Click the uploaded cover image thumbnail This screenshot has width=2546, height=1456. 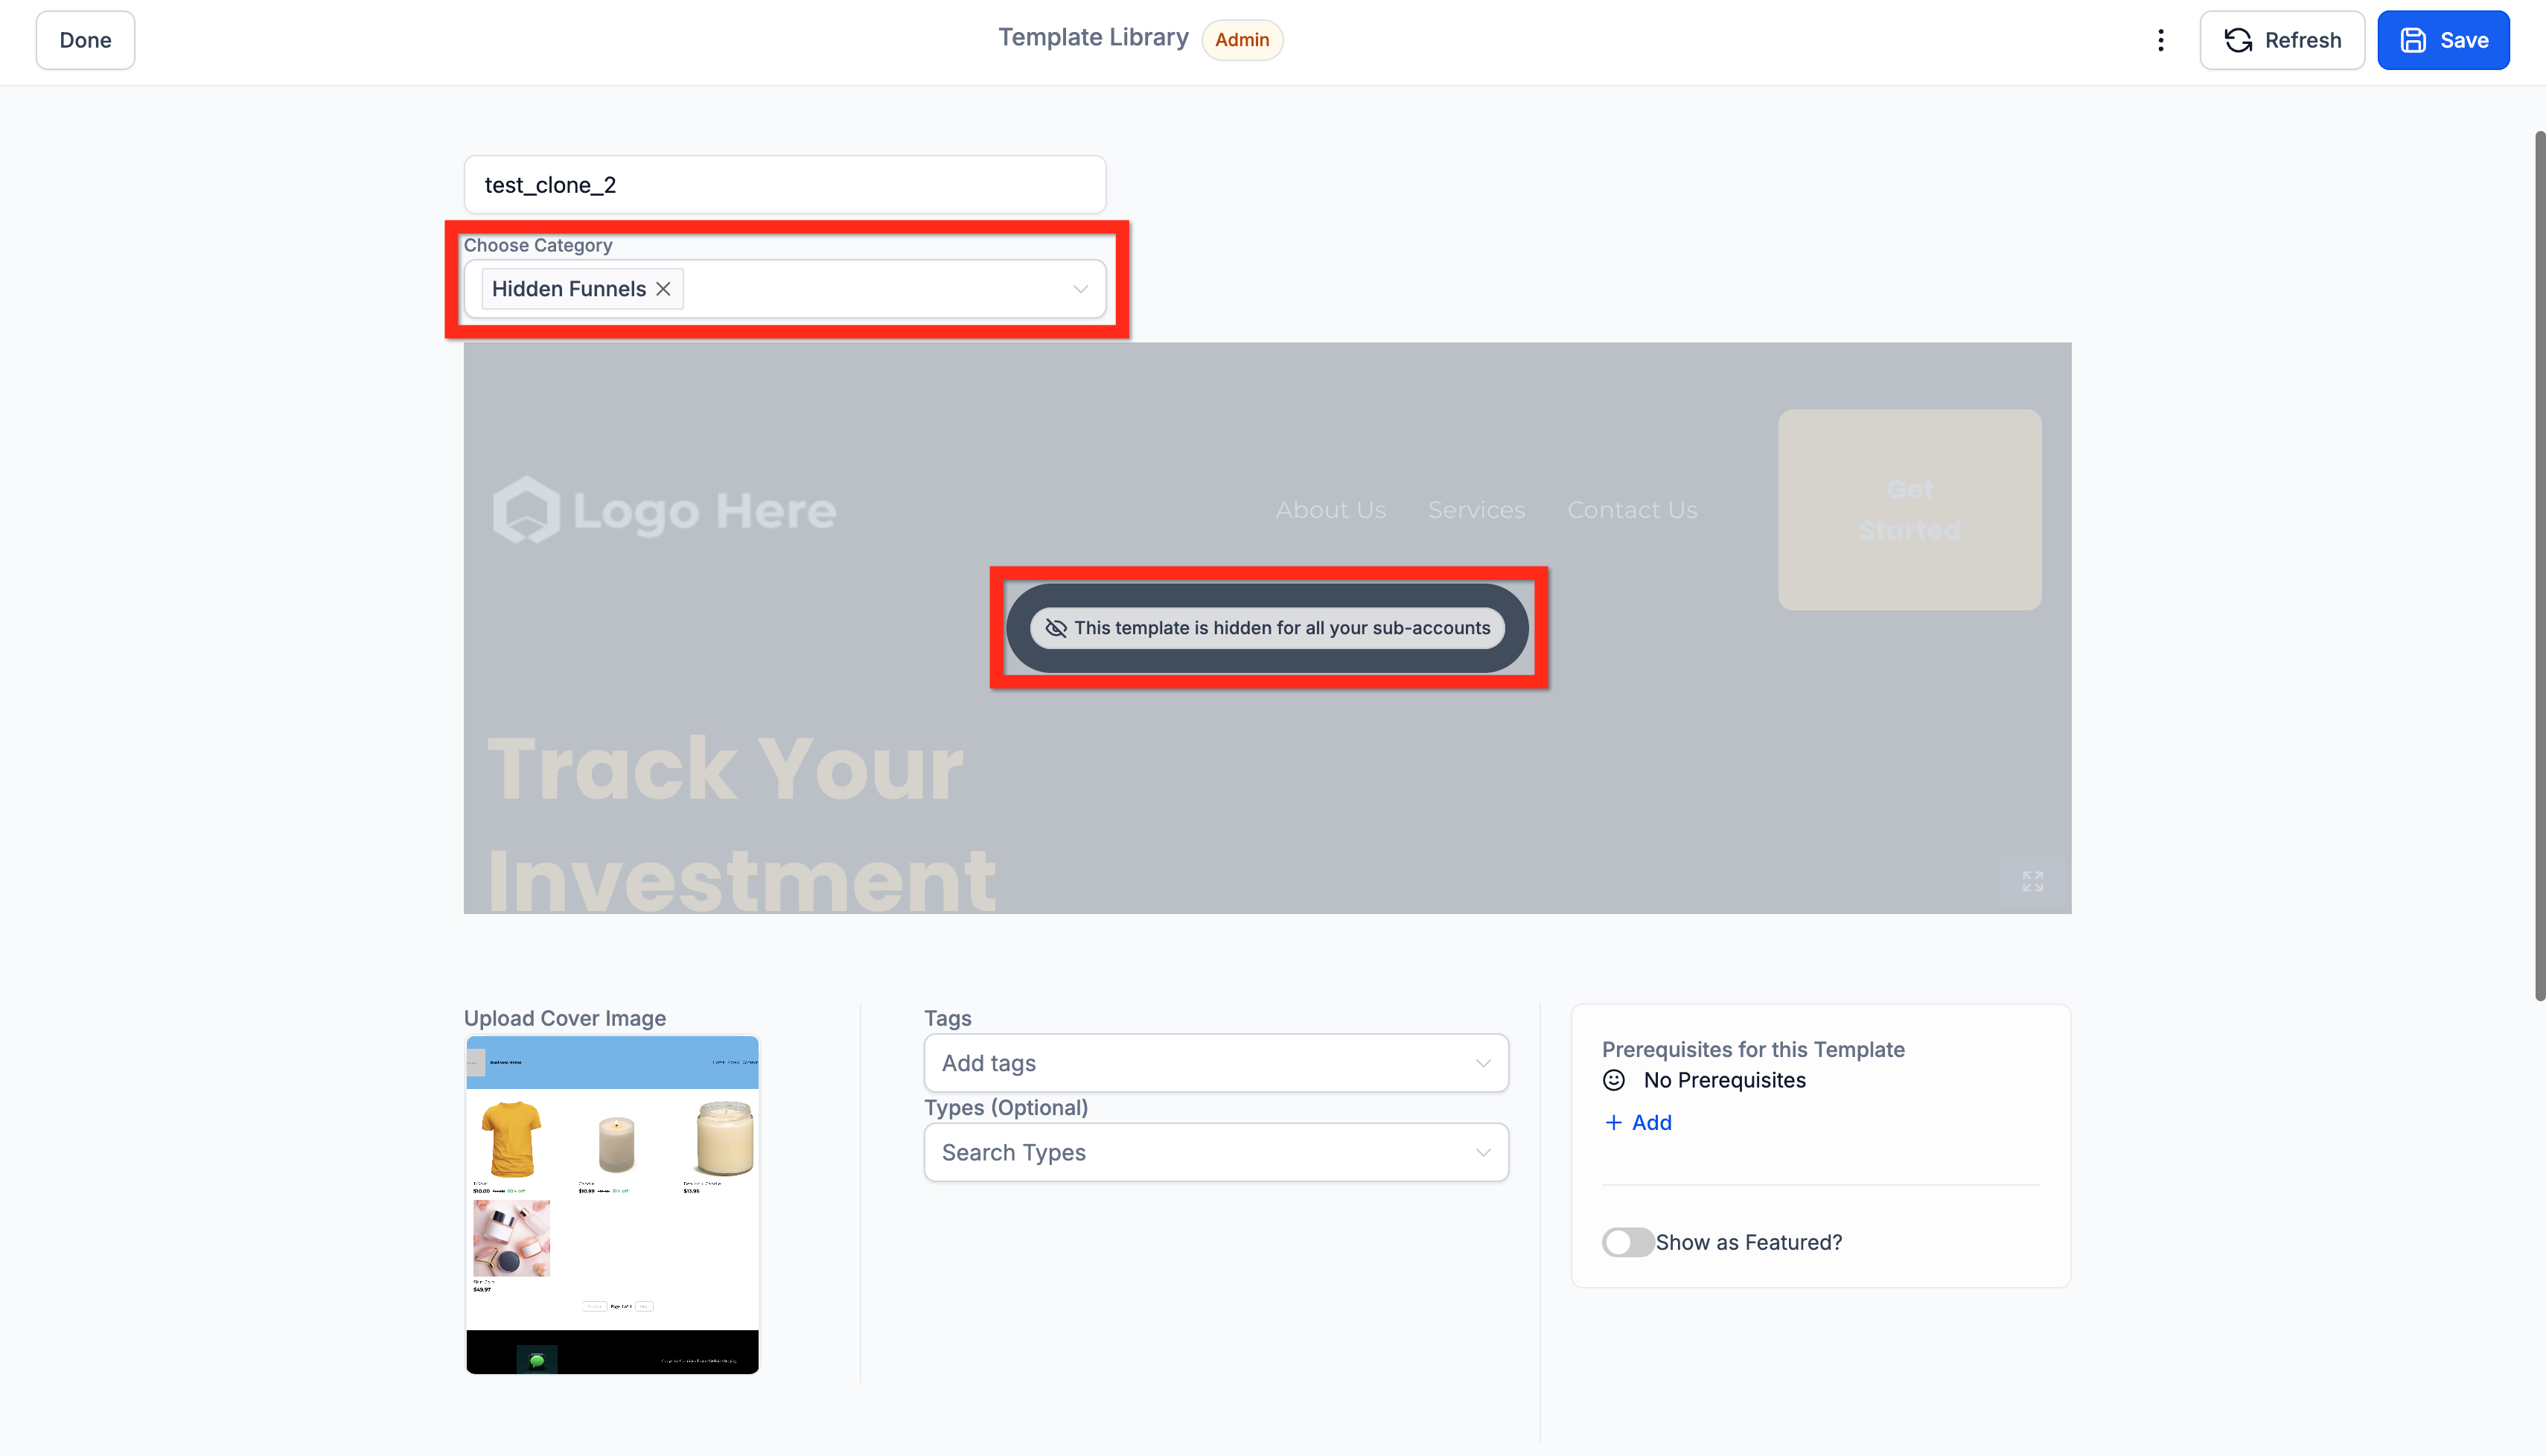point(612,1204)
